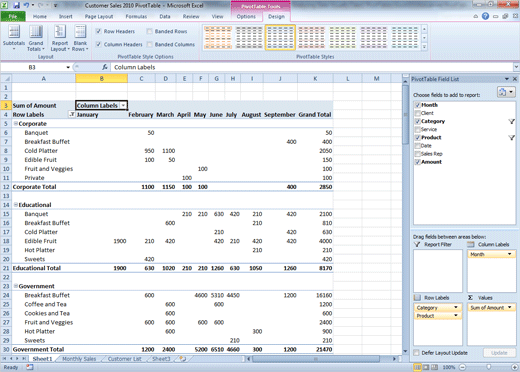Open the Category field dropdown in Row Labels area

(x=456, y=307)
